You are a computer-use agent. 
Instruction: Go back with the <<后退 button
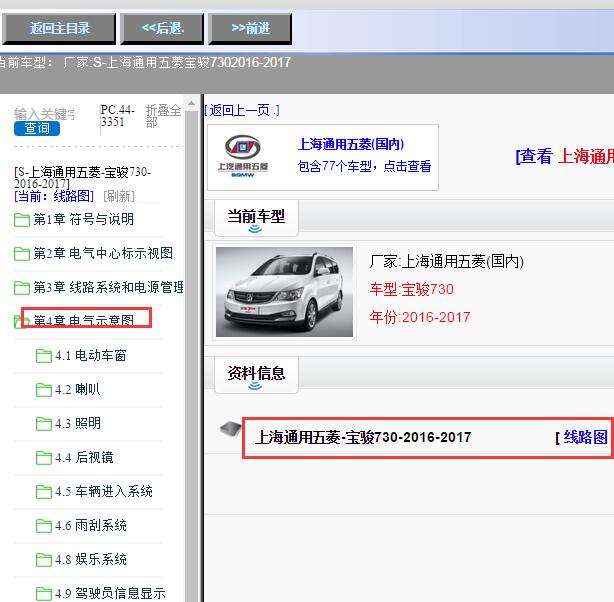(x=162, y=29)
